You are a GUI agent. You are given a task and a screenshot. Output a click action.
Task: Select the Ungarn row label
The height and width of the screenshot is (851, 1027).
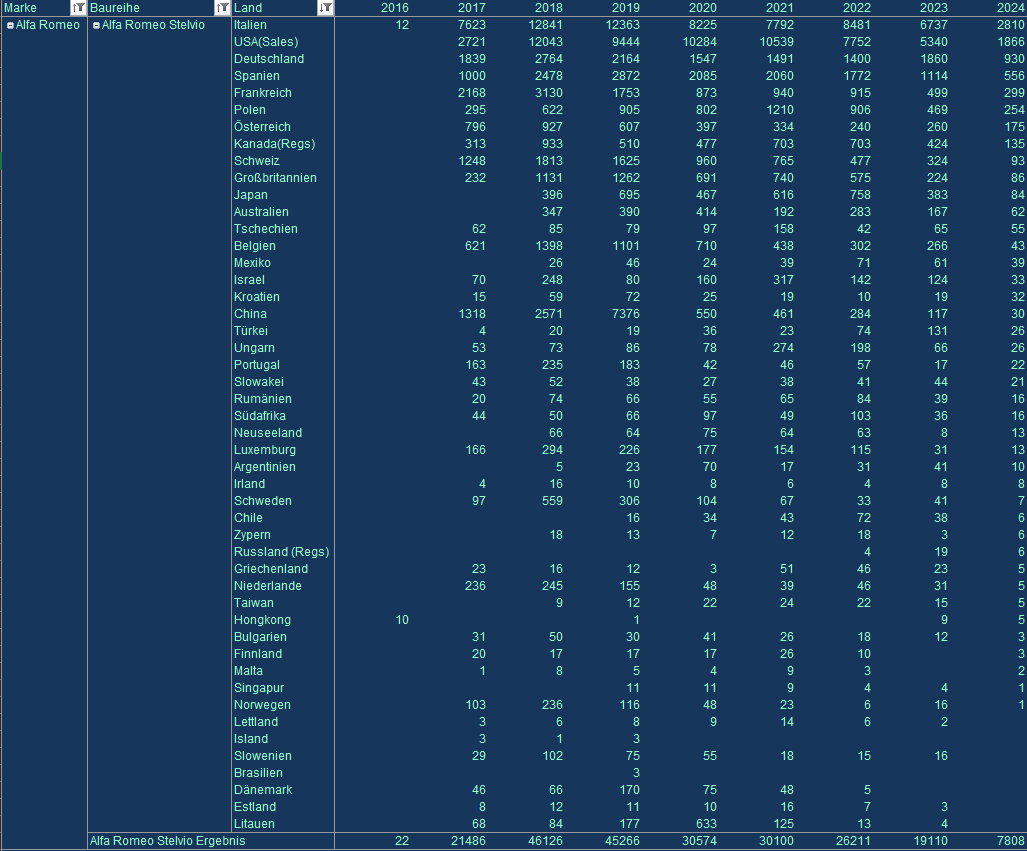tap(254, 349)
